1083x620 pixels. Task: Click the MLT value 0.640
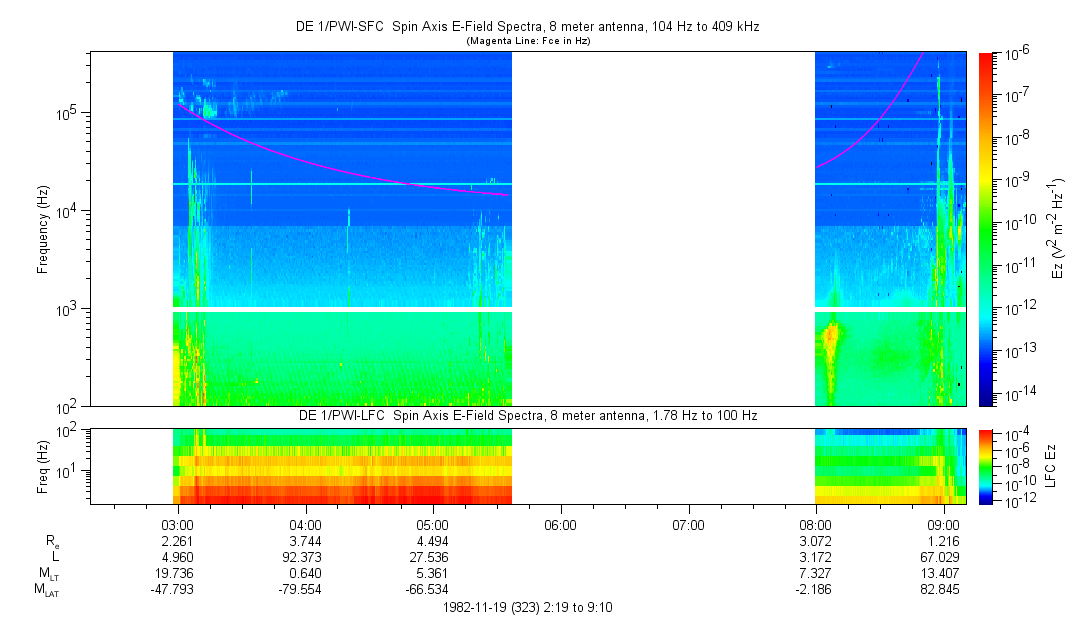tap(305, 573)
